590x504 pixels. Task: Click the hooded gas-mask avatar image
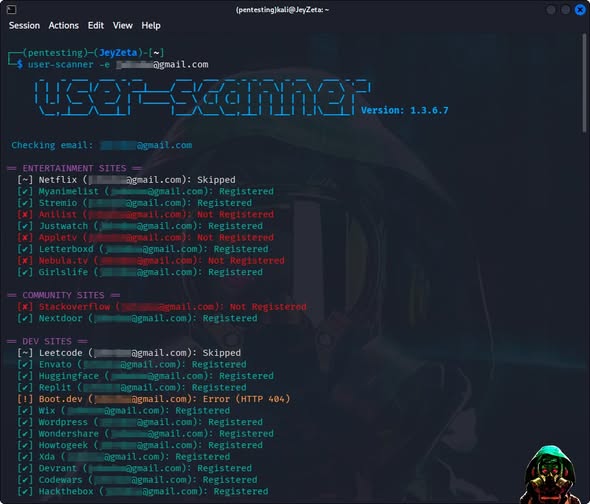(551, 475)
